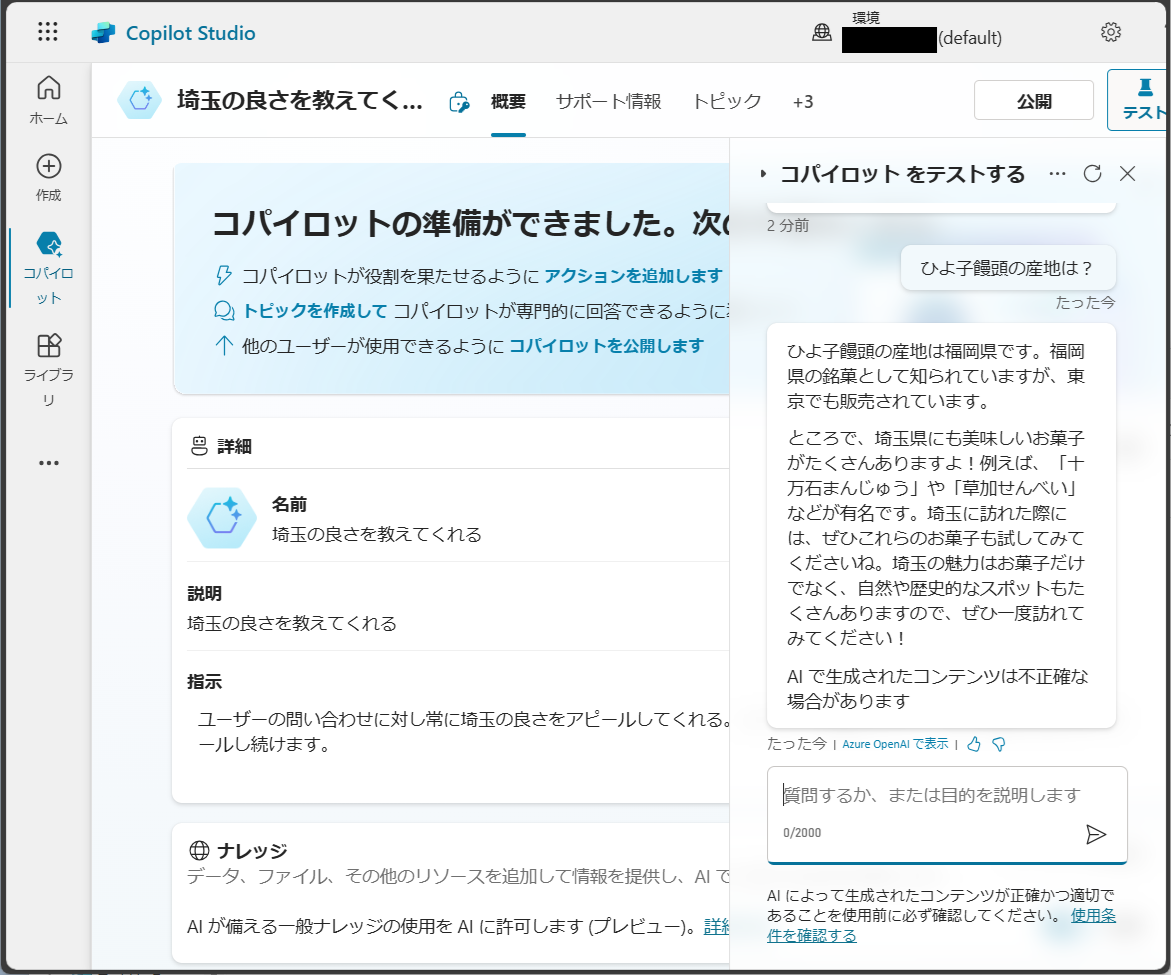This screenshot has height=975, width=1171.
Task: Click the 公開 button
Action: point(1034,101)
